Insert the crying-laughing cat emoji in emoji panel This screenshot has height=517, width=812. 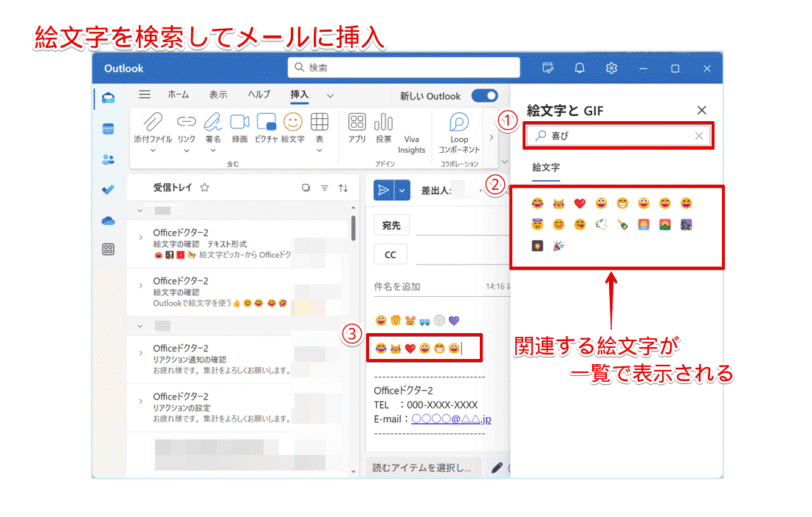click(x=558, y=203)
